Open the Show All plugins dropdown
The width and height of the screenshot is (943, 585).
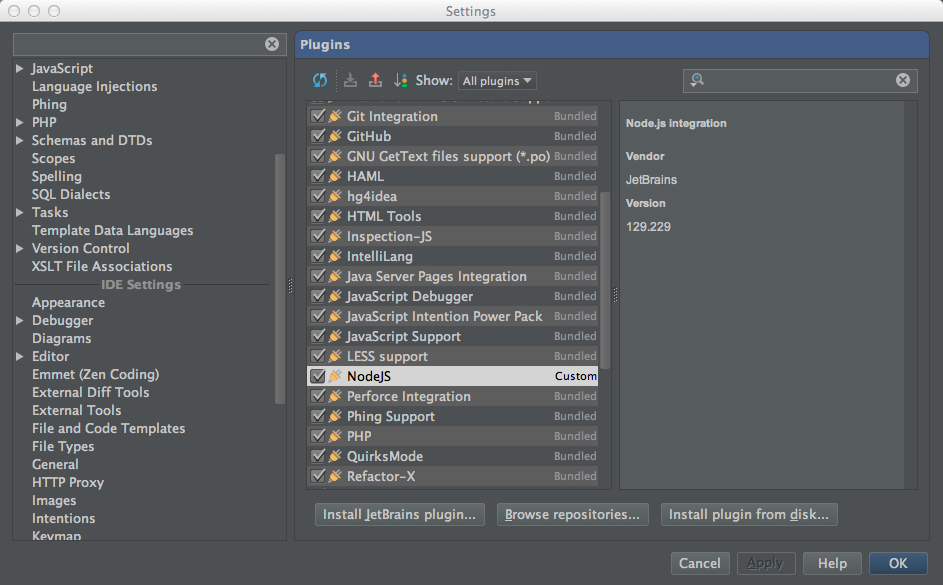point(497,81)
